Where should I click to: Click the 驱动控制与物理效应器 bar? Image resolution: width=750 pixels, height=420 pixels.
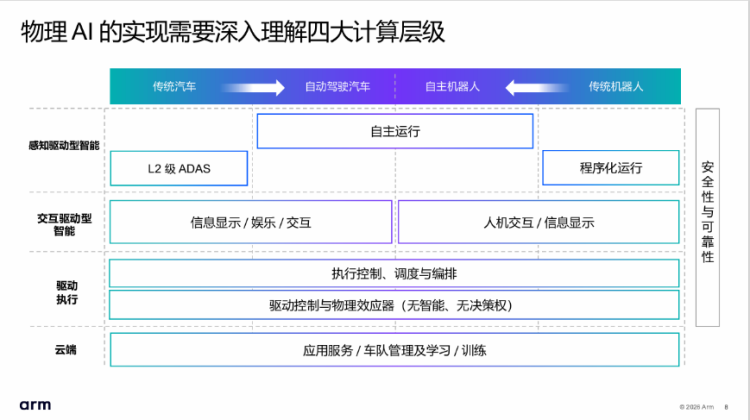coord(395,304)
